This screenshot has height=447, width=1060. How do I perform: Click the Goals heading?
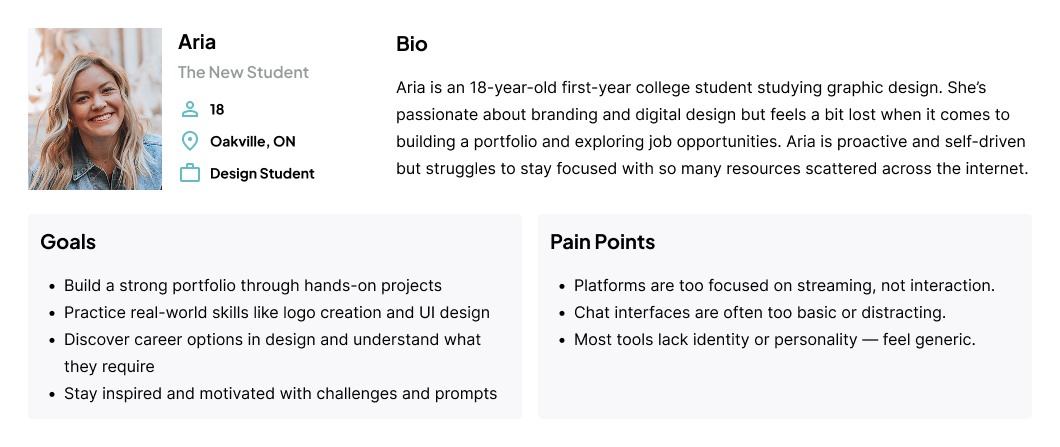point(68,242)
